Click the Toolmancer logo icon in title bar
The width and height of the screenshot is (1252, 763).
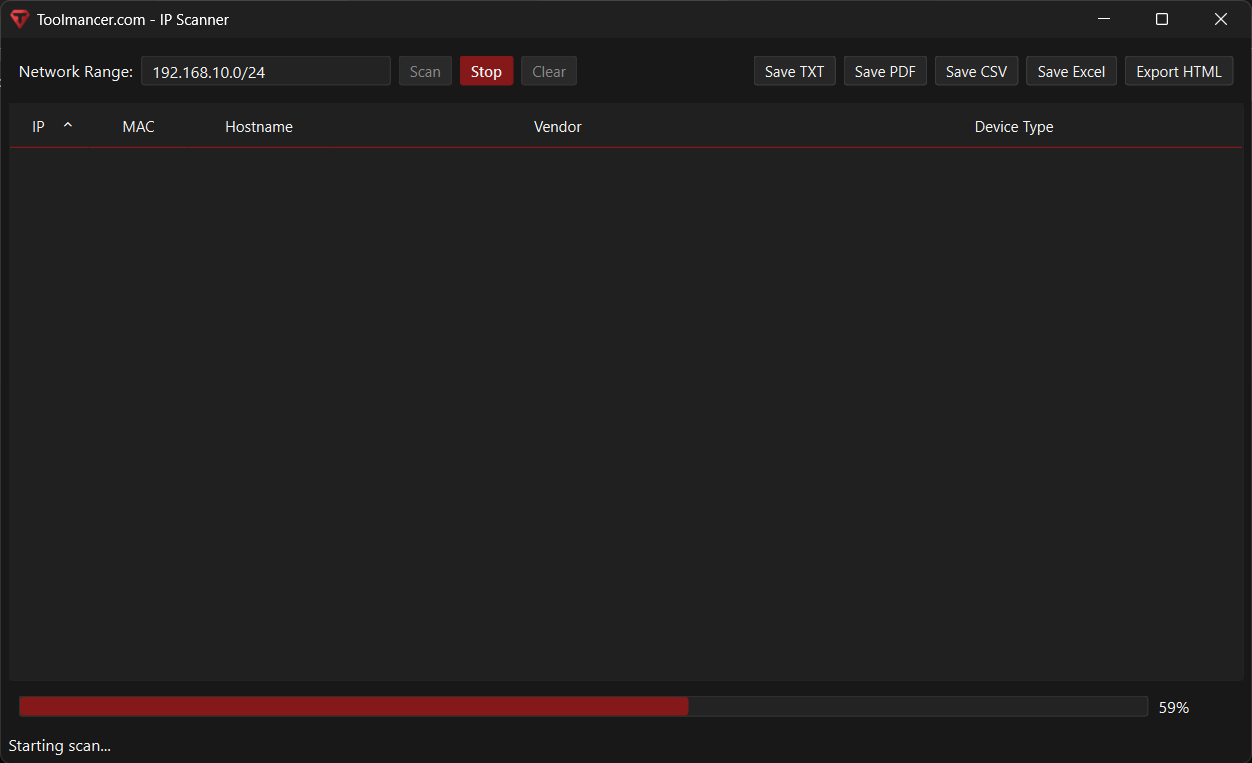click(x=19, y=19)
